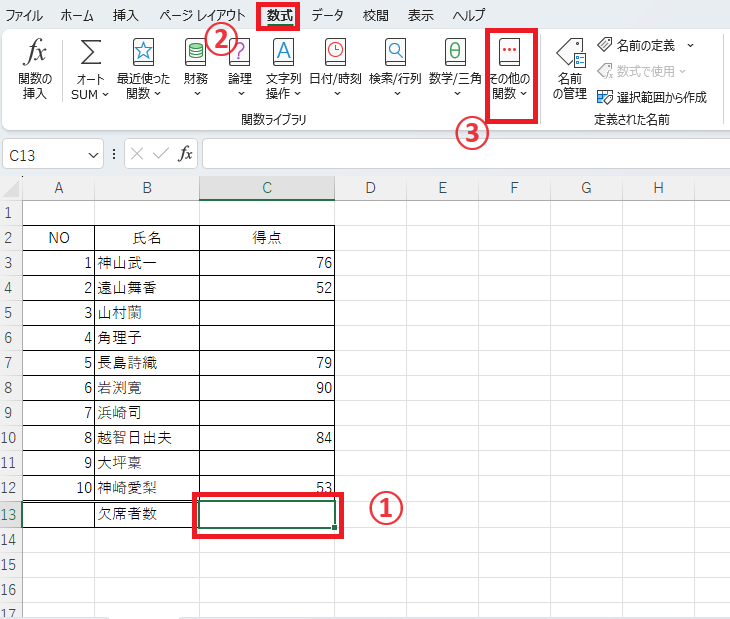This screenshot has width=730, height=619.
Task: Switch to the データ tab
Action: tap(328, 15)
